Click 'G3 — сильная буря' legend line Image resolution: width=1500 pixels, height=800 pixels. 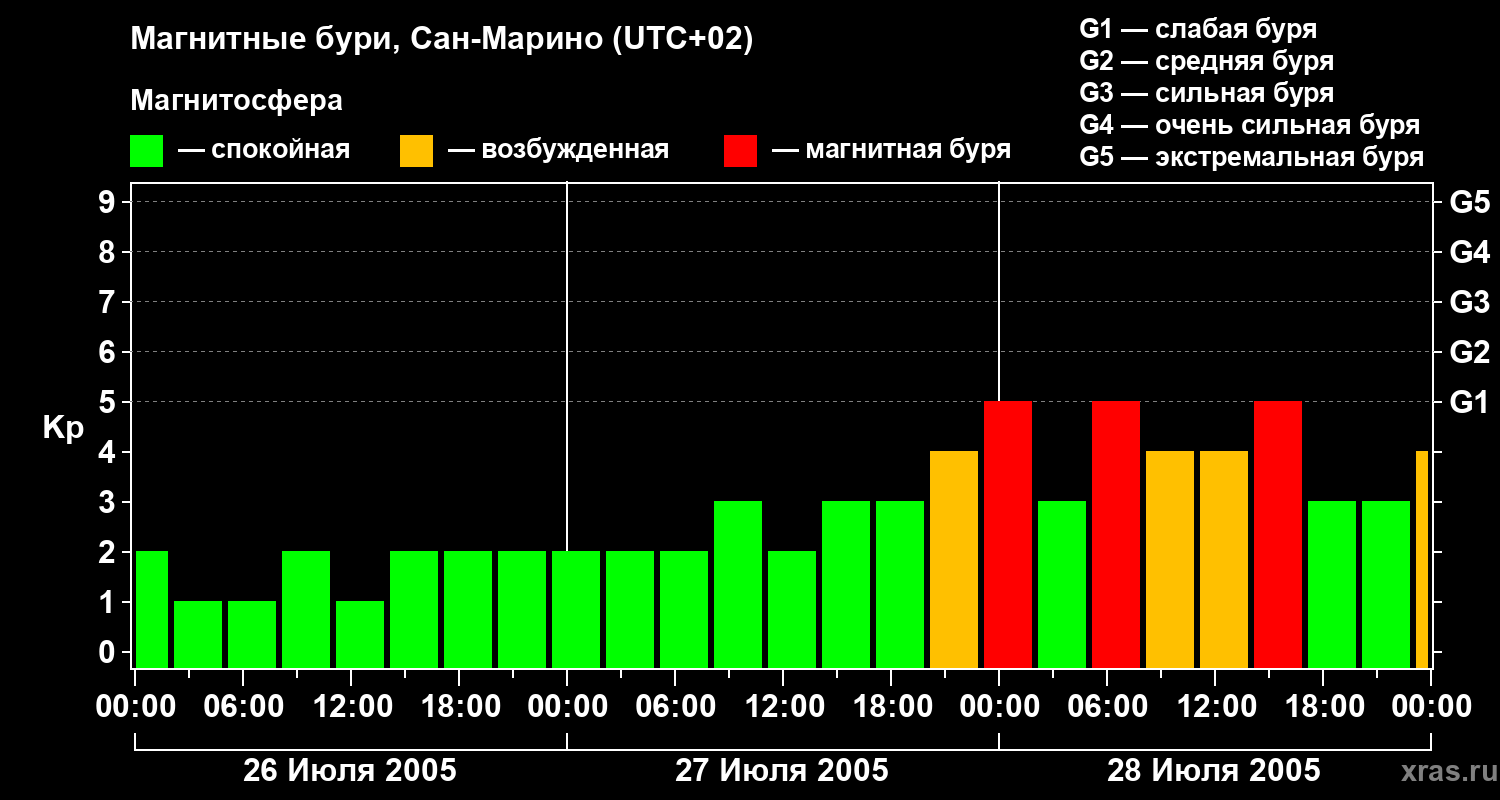tap(1206, 93)
